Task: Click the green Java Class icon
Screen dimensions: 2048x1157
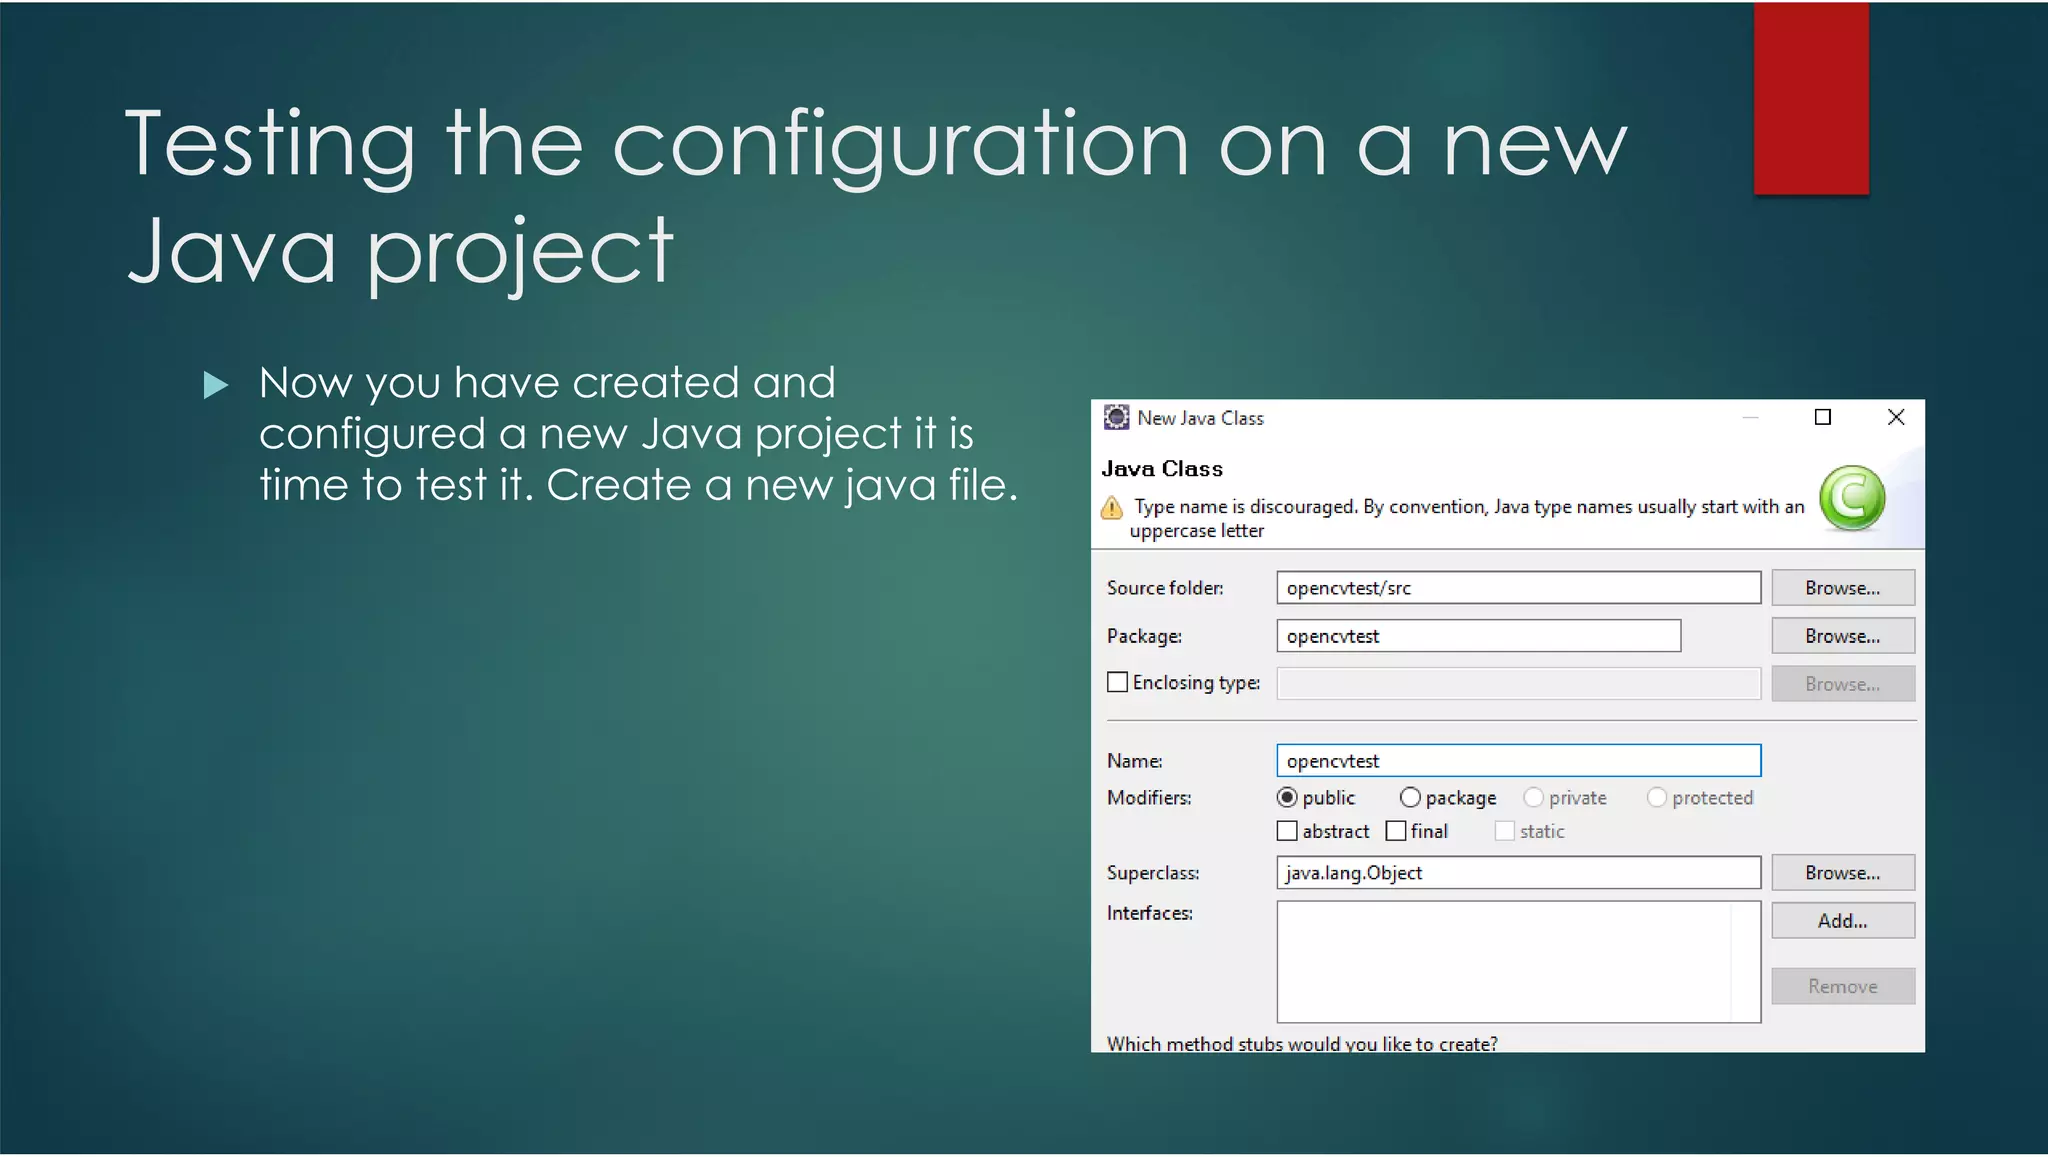Action: [x=1851, y=498]
